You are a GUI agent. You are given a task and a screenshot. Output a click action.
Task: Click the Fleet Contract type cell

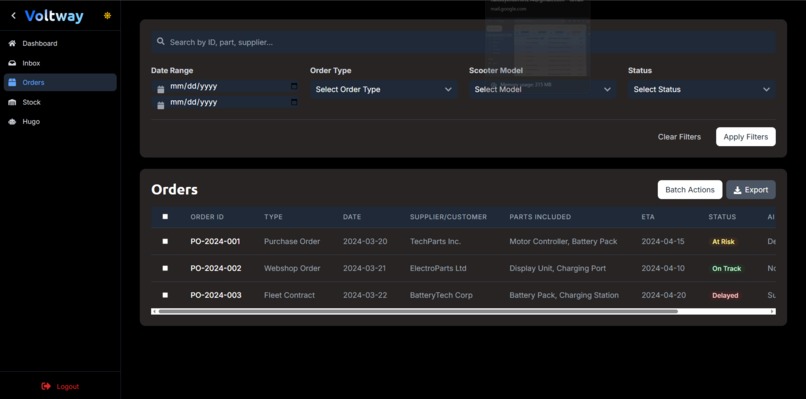coord(289,295)
